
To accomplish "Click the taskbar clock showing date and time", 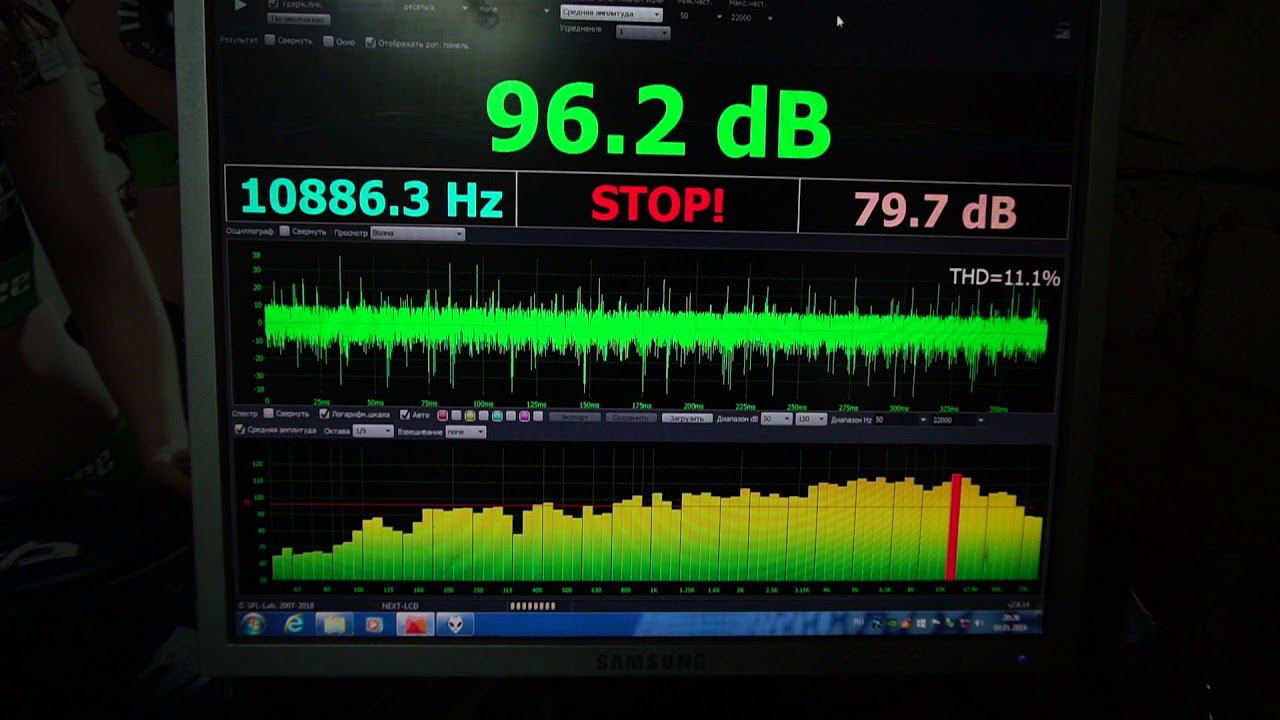I will coord(1008,623).
